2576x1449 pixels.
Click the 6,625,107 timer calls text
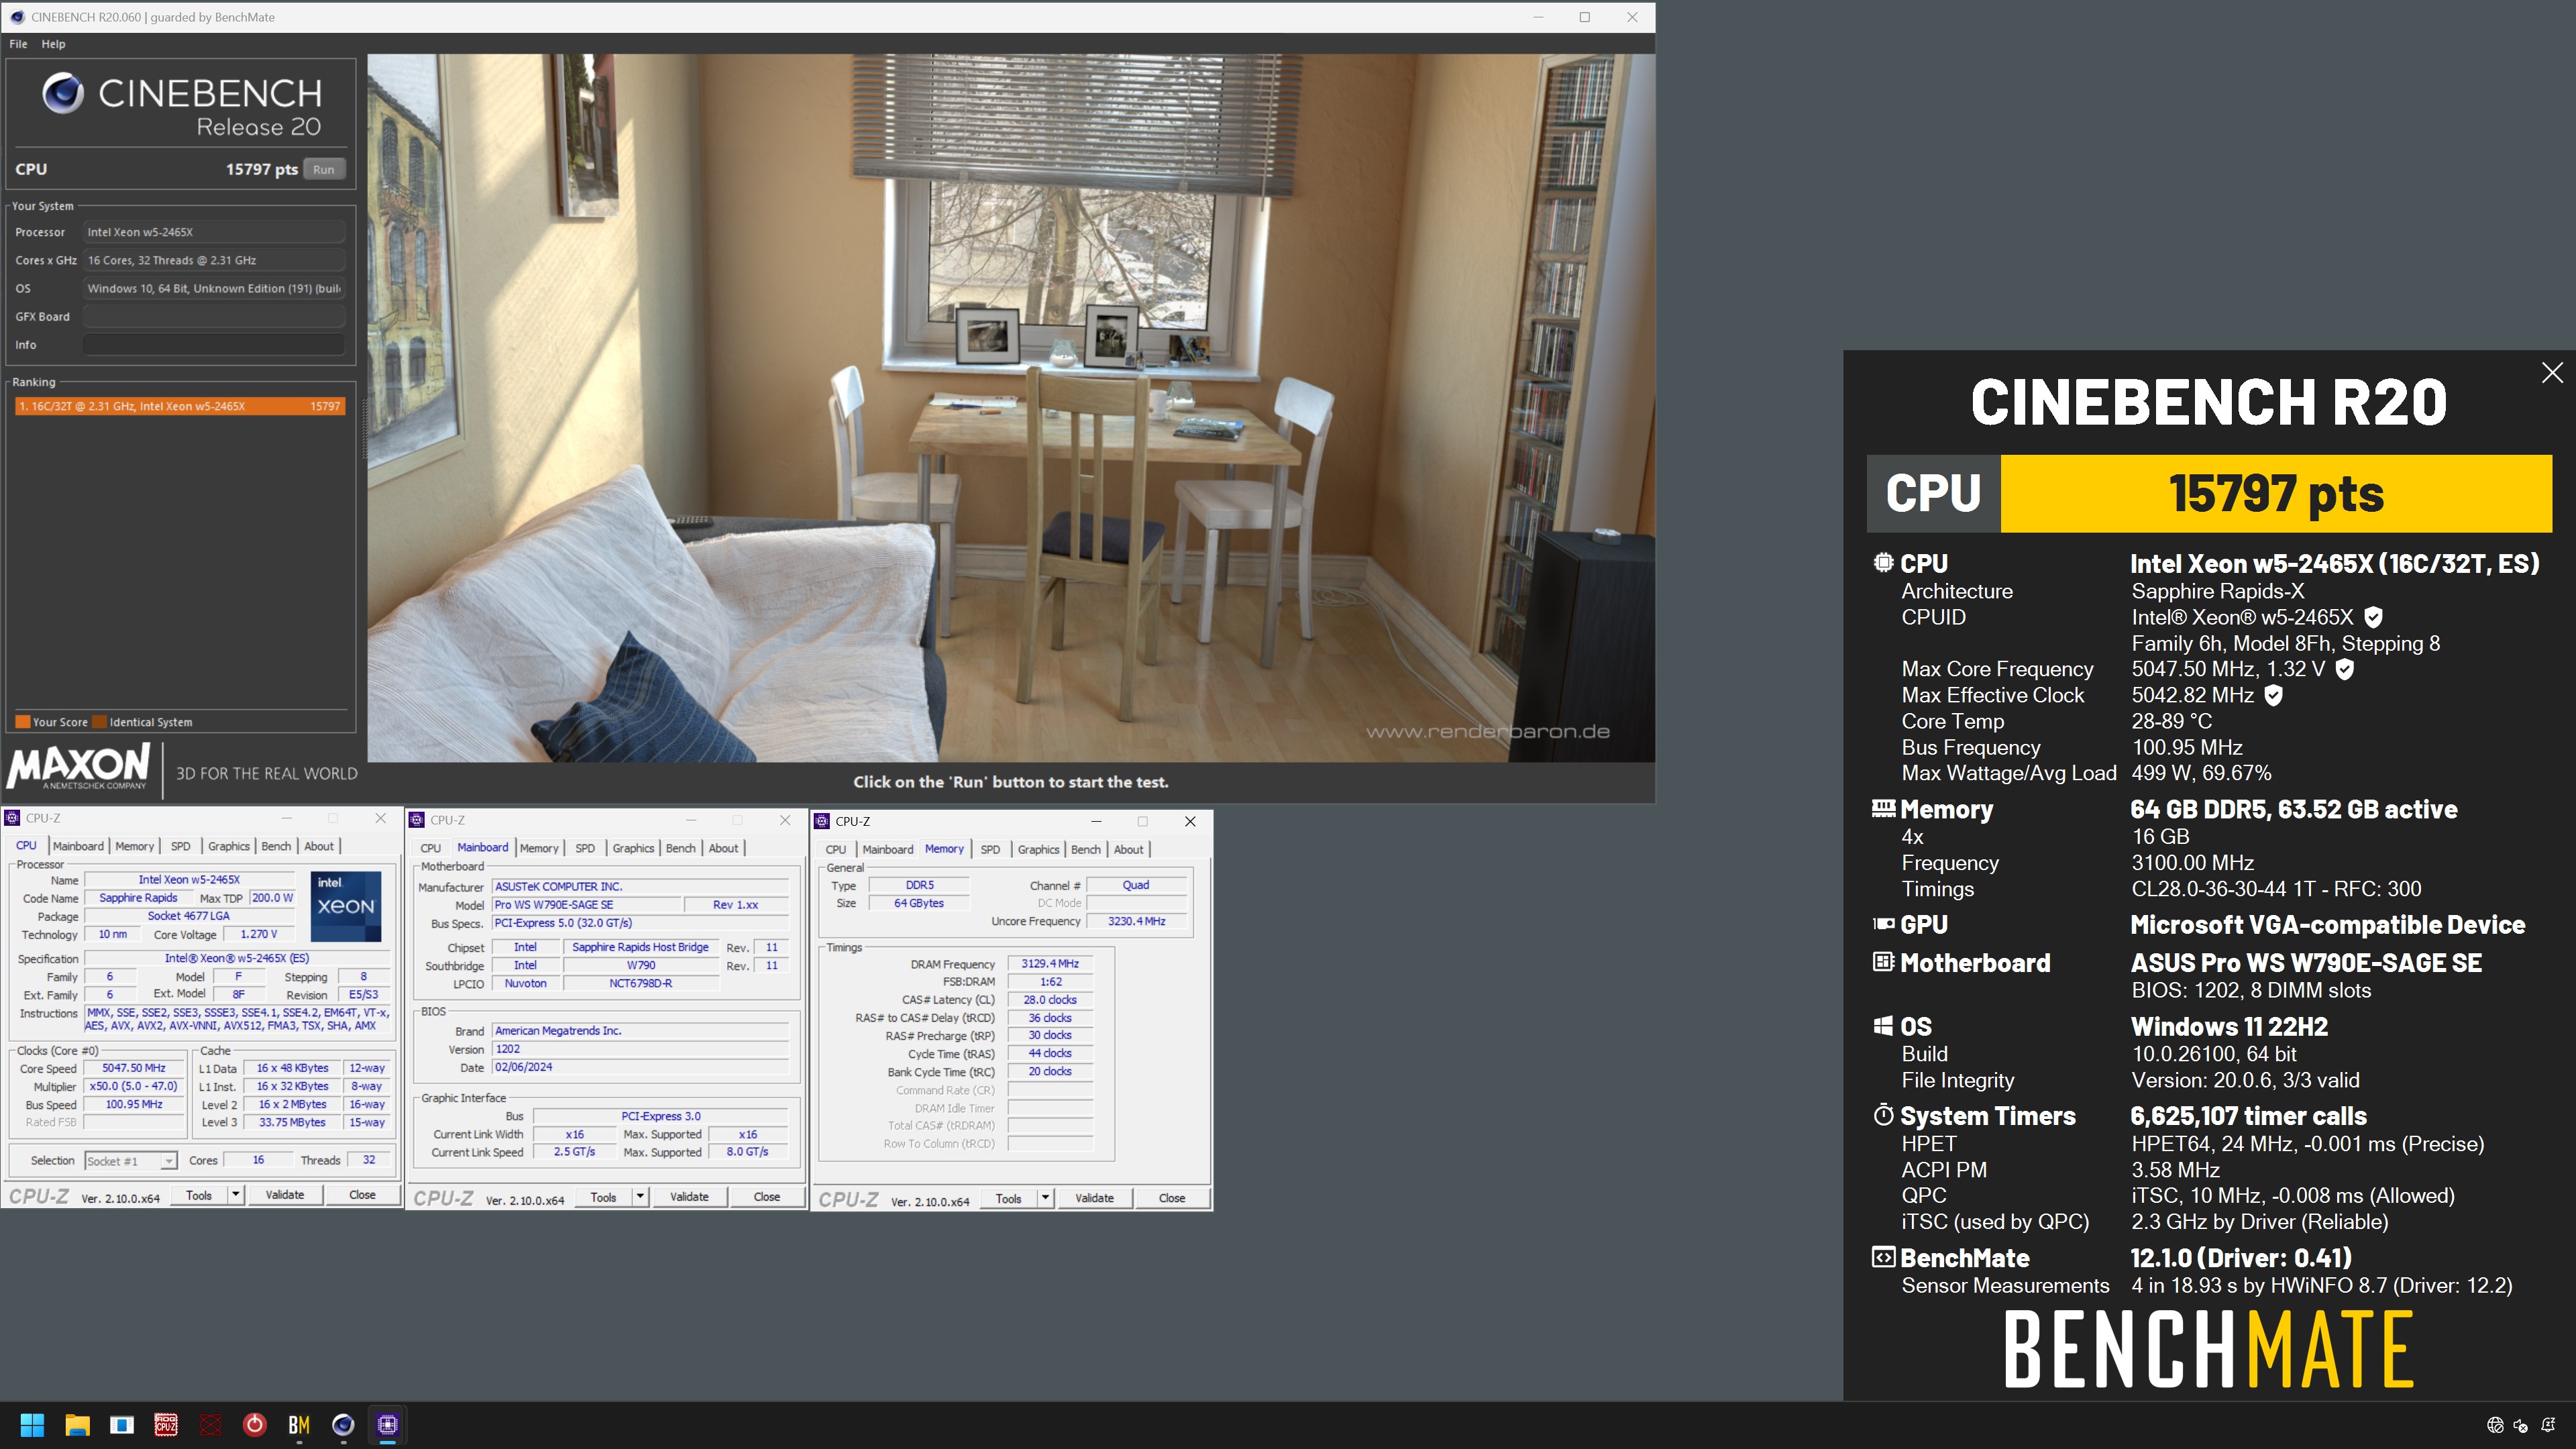(2248, 1116)
